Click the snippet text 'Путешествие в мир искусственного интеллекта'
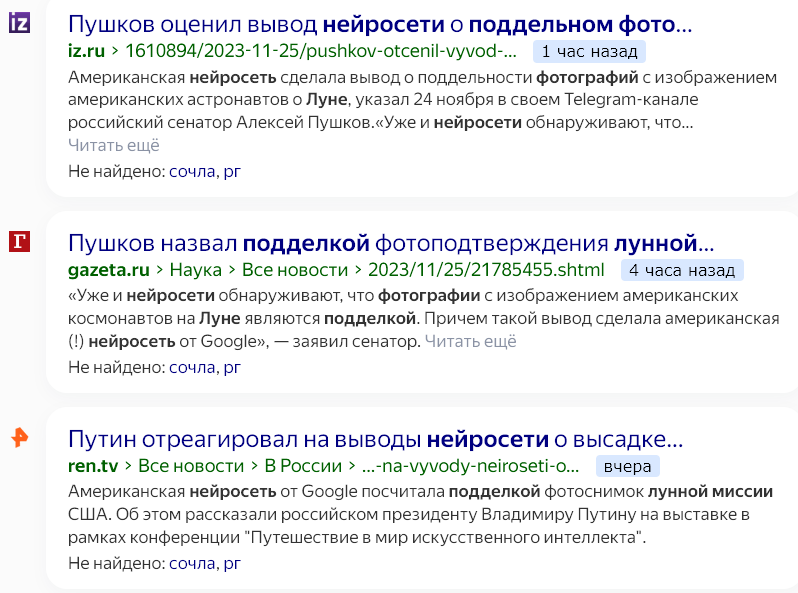The image size is (798, 593). click(444, 537)
